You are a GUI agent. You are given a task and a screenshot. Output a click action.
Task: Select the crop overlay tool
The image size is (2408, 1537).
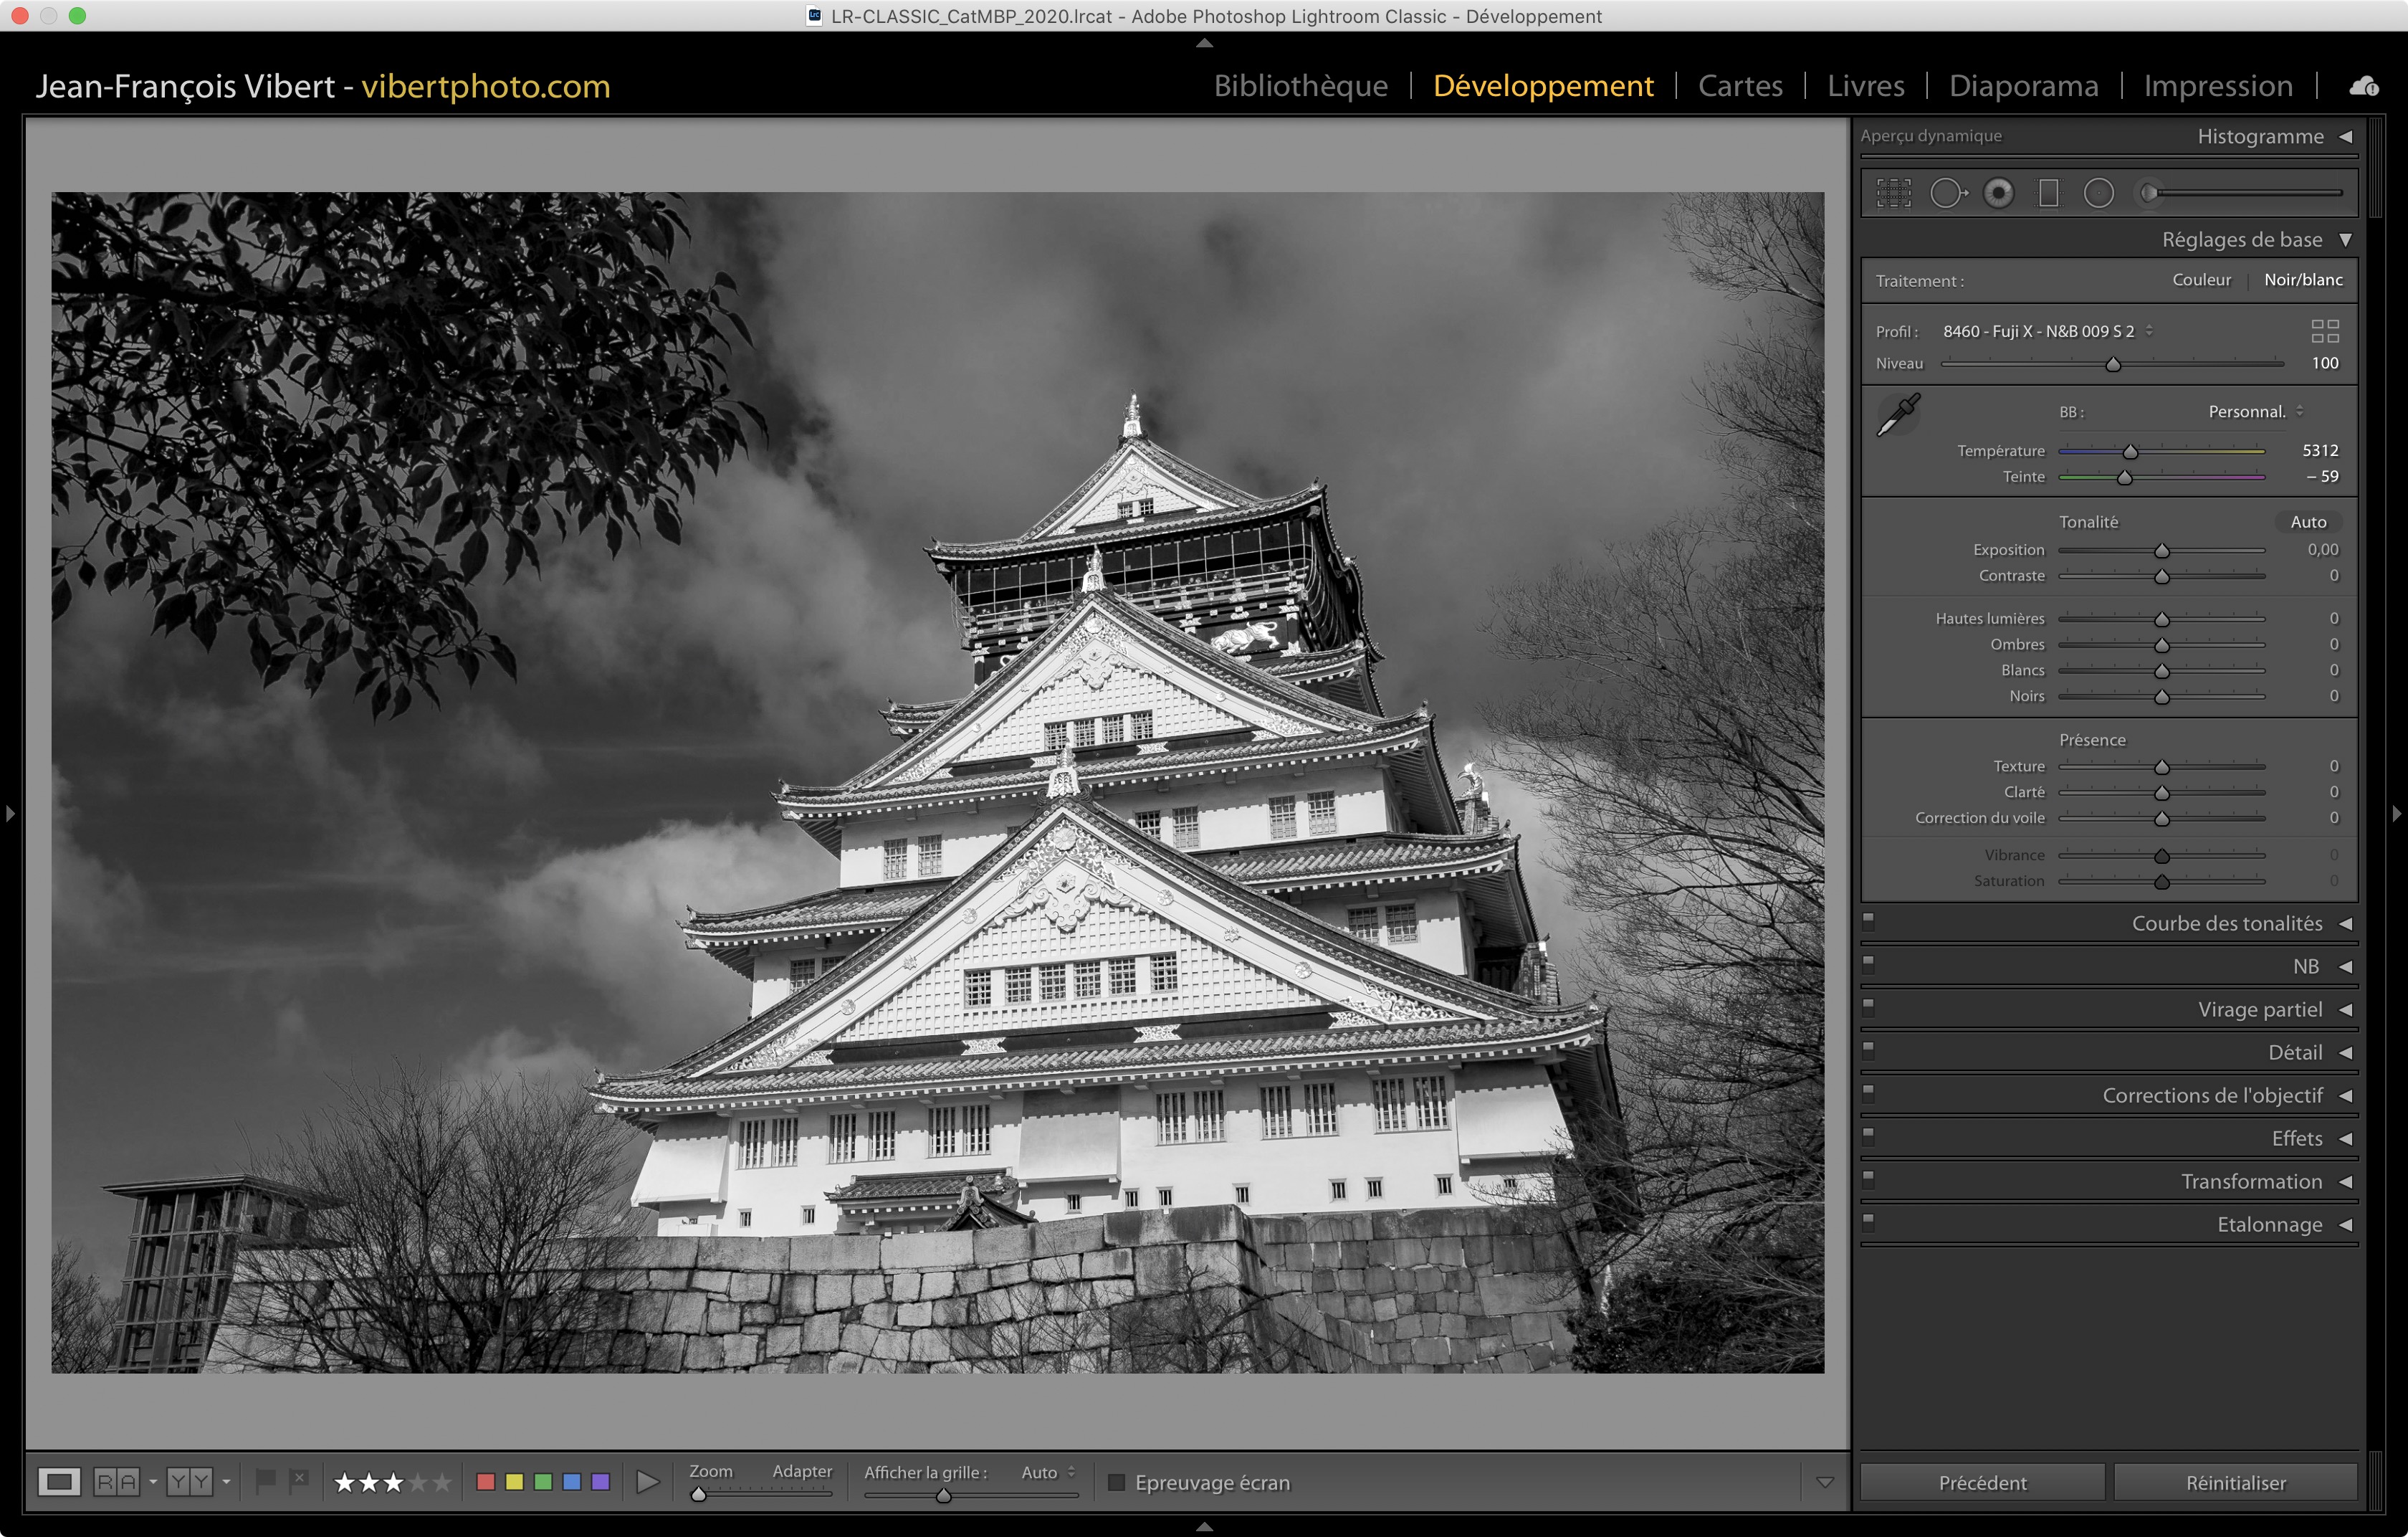[x=1893, y=193]
